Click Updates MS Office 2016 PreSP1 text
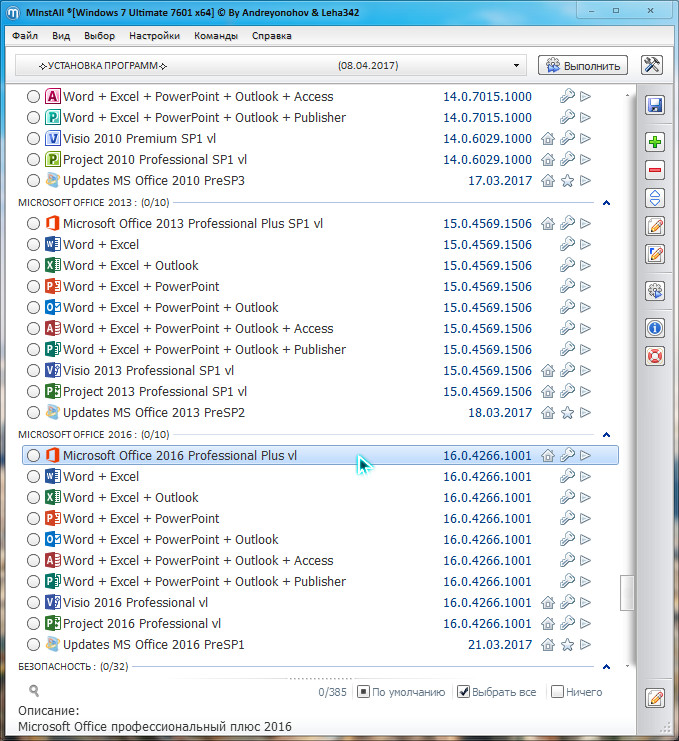Image resolution: width=679 pixels, height=741 pixels. pyautogui.click(x=154, y=645)
